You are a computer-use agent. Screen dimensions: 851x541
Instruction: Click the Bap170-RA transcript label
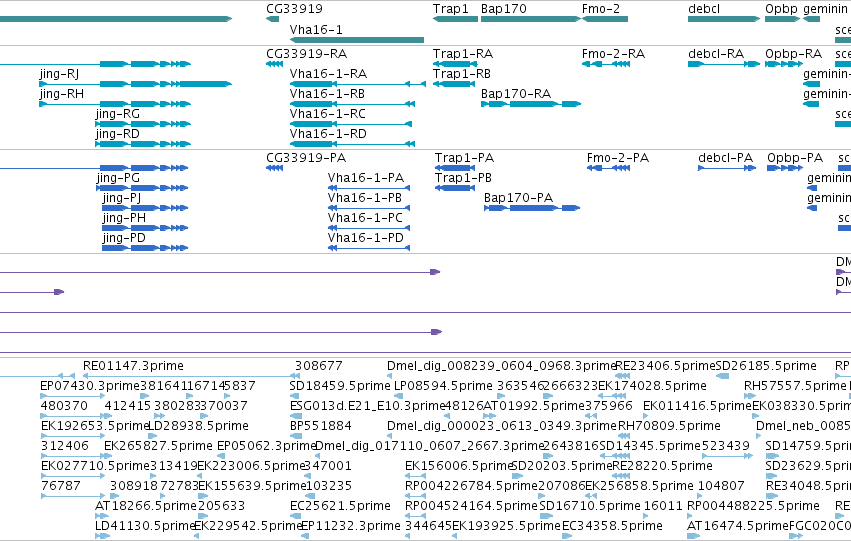[x=516, y=94]
